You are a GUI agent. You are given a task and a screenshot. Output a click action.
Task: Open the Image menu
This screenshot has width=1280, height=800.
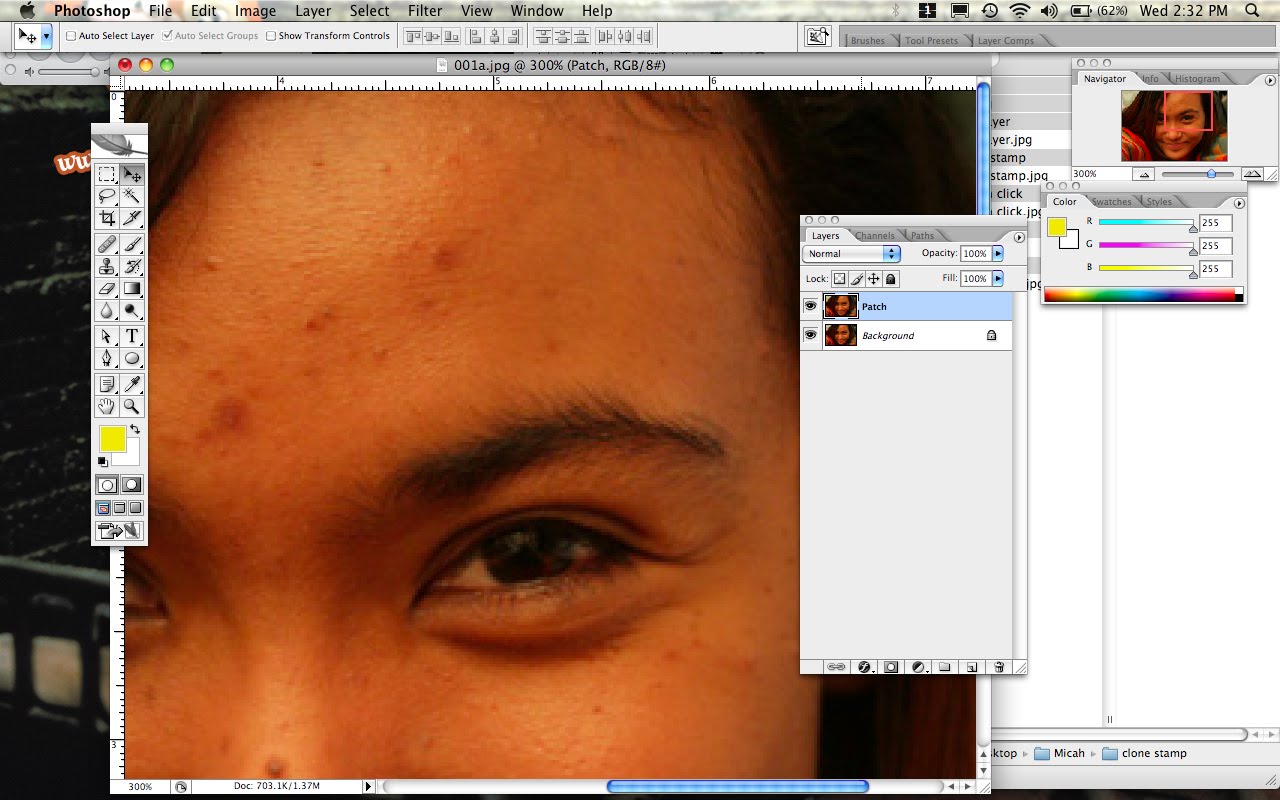tap(255, 11)
